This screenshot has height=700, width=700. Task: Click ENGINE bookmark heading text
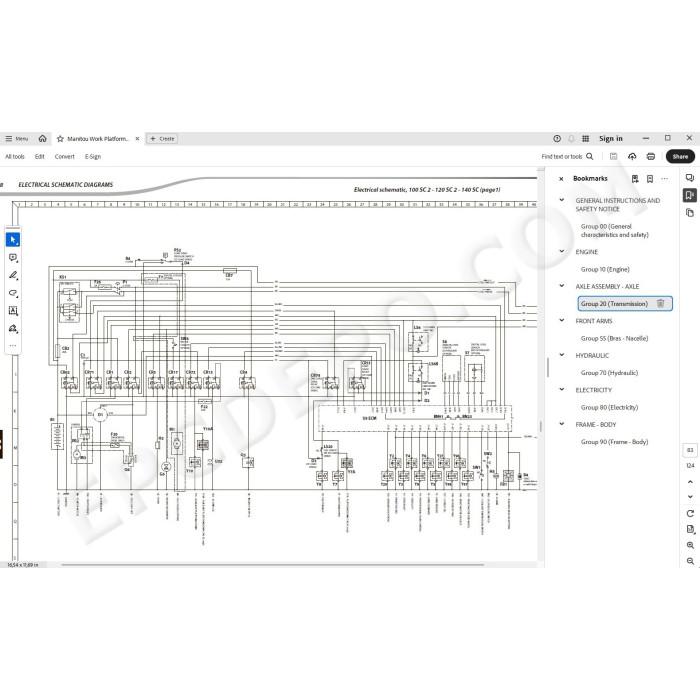(x=586, y=252)
